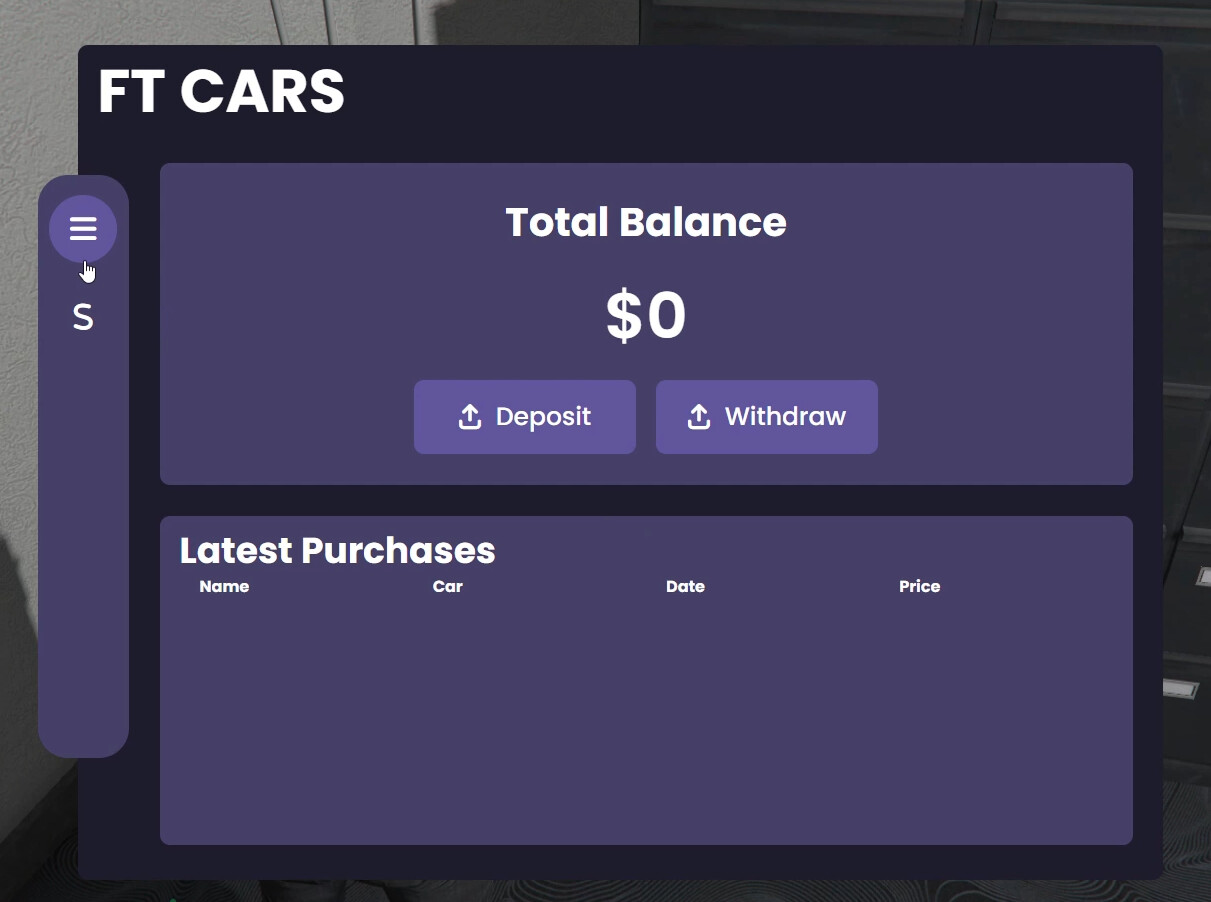The height and width of the screenshot is (902, 1211).
Task: Click the Car column header
Action: pos(447,587)
